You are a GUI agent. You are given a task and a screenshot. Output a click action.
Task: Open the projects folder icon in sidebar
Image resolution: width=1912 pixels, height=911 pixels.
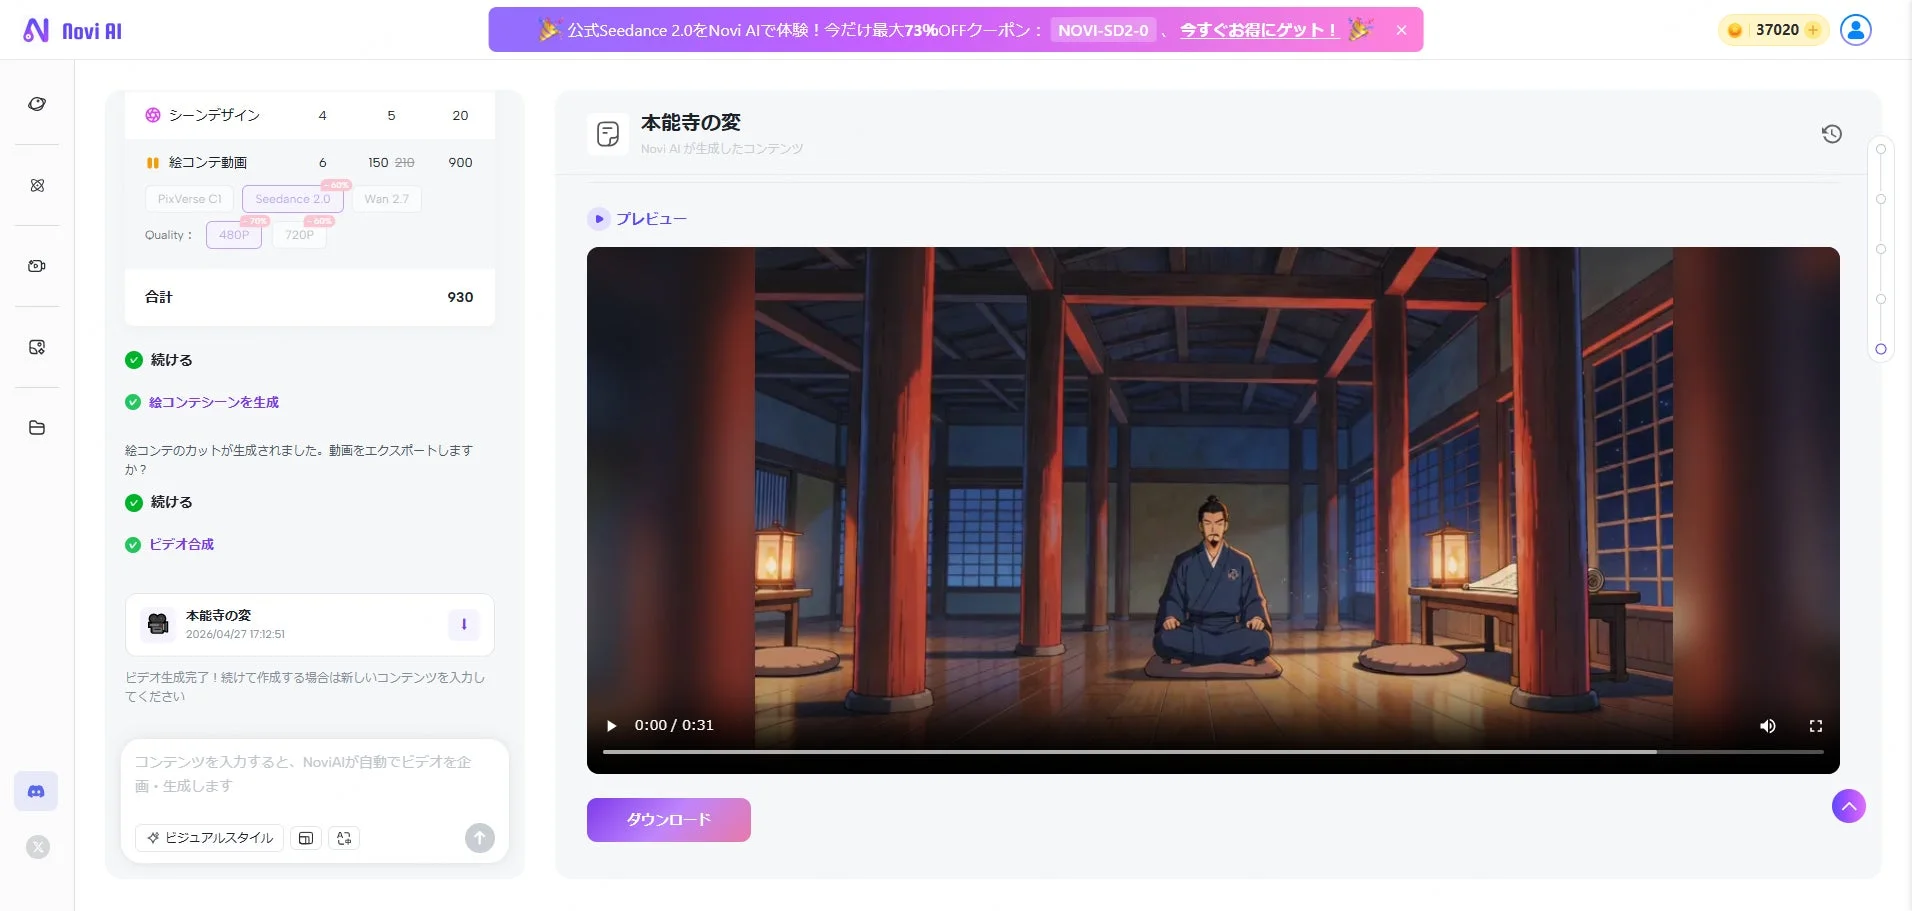37,427
